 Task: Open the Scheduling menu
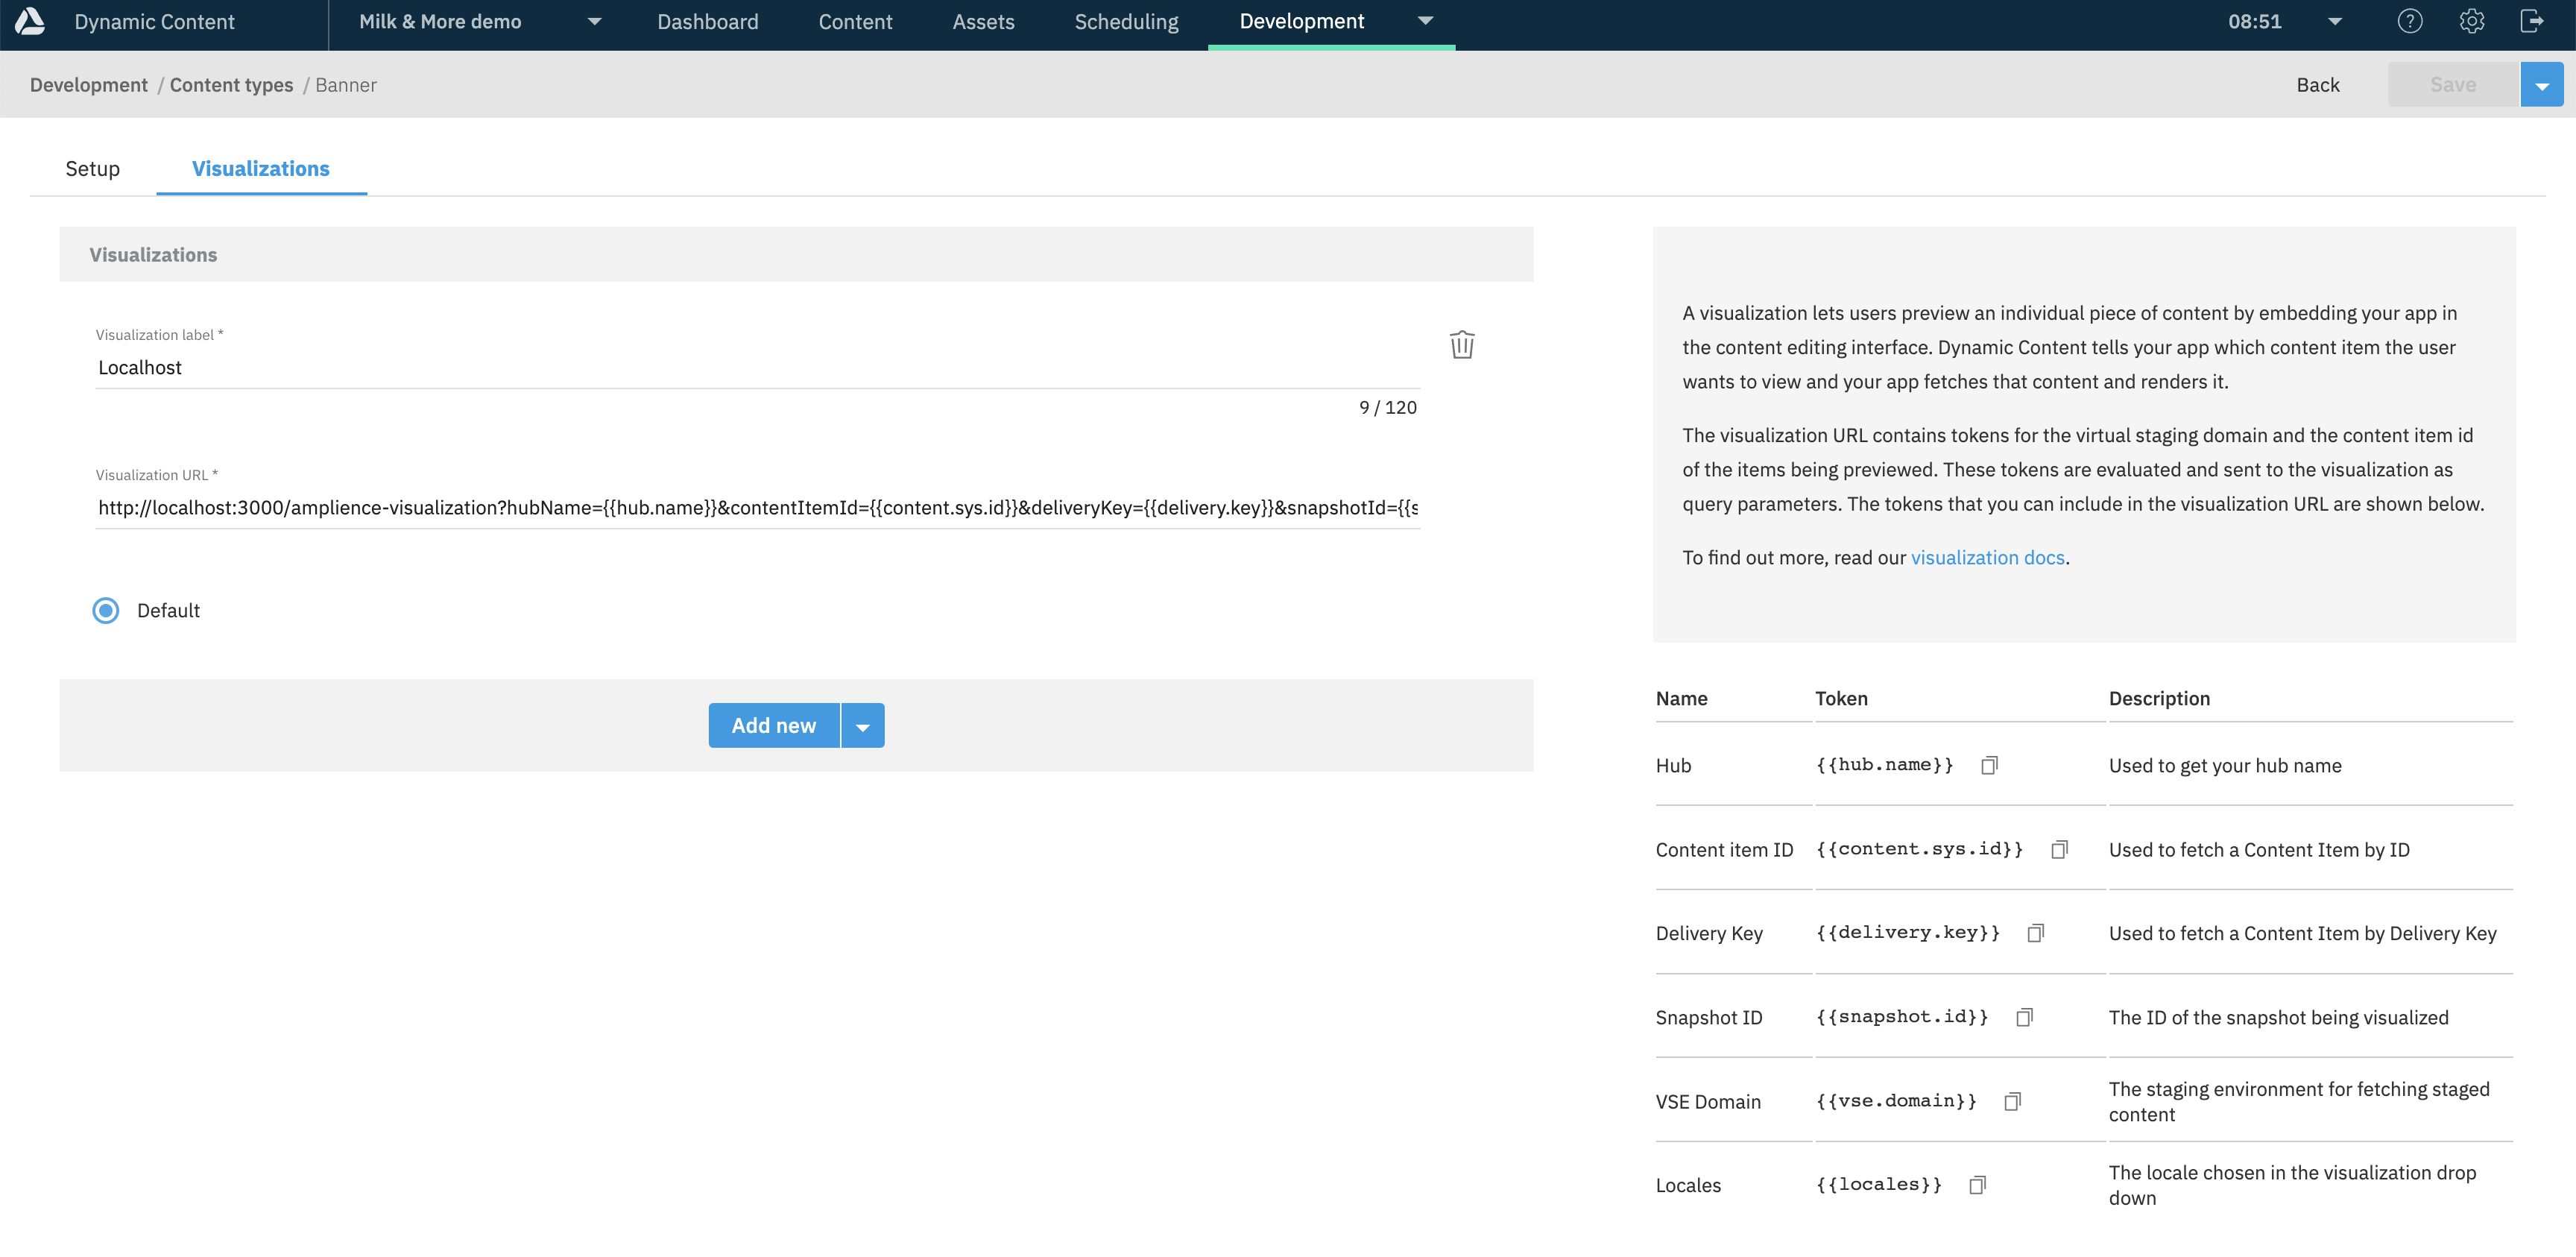coord(1126,22)
